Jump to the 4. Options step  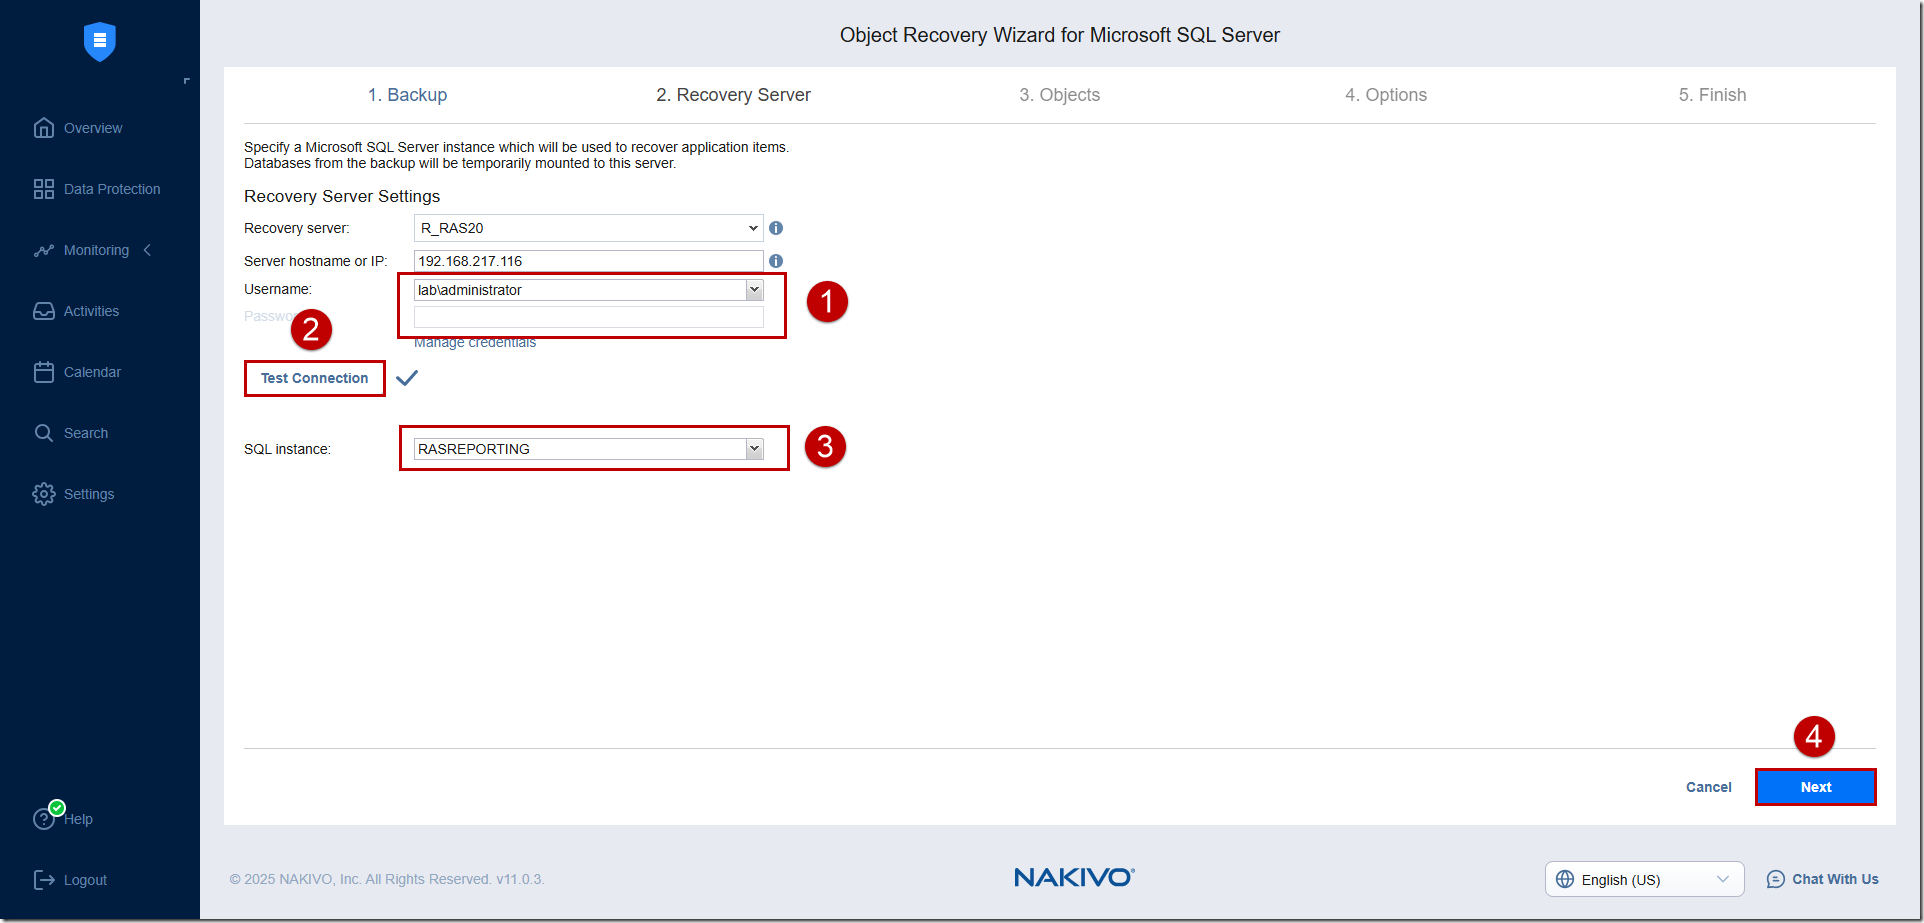click(1386, 95)
